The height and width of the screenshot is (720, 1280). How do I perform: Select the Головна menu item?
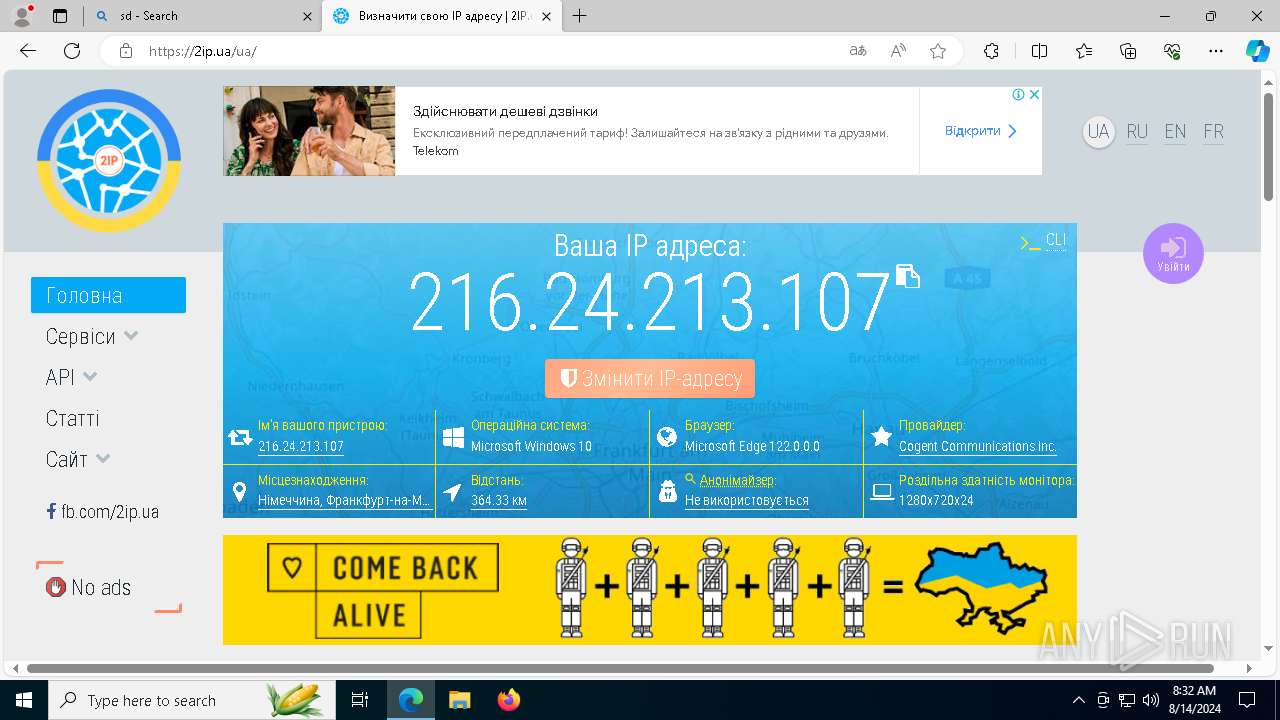[108, 295]
